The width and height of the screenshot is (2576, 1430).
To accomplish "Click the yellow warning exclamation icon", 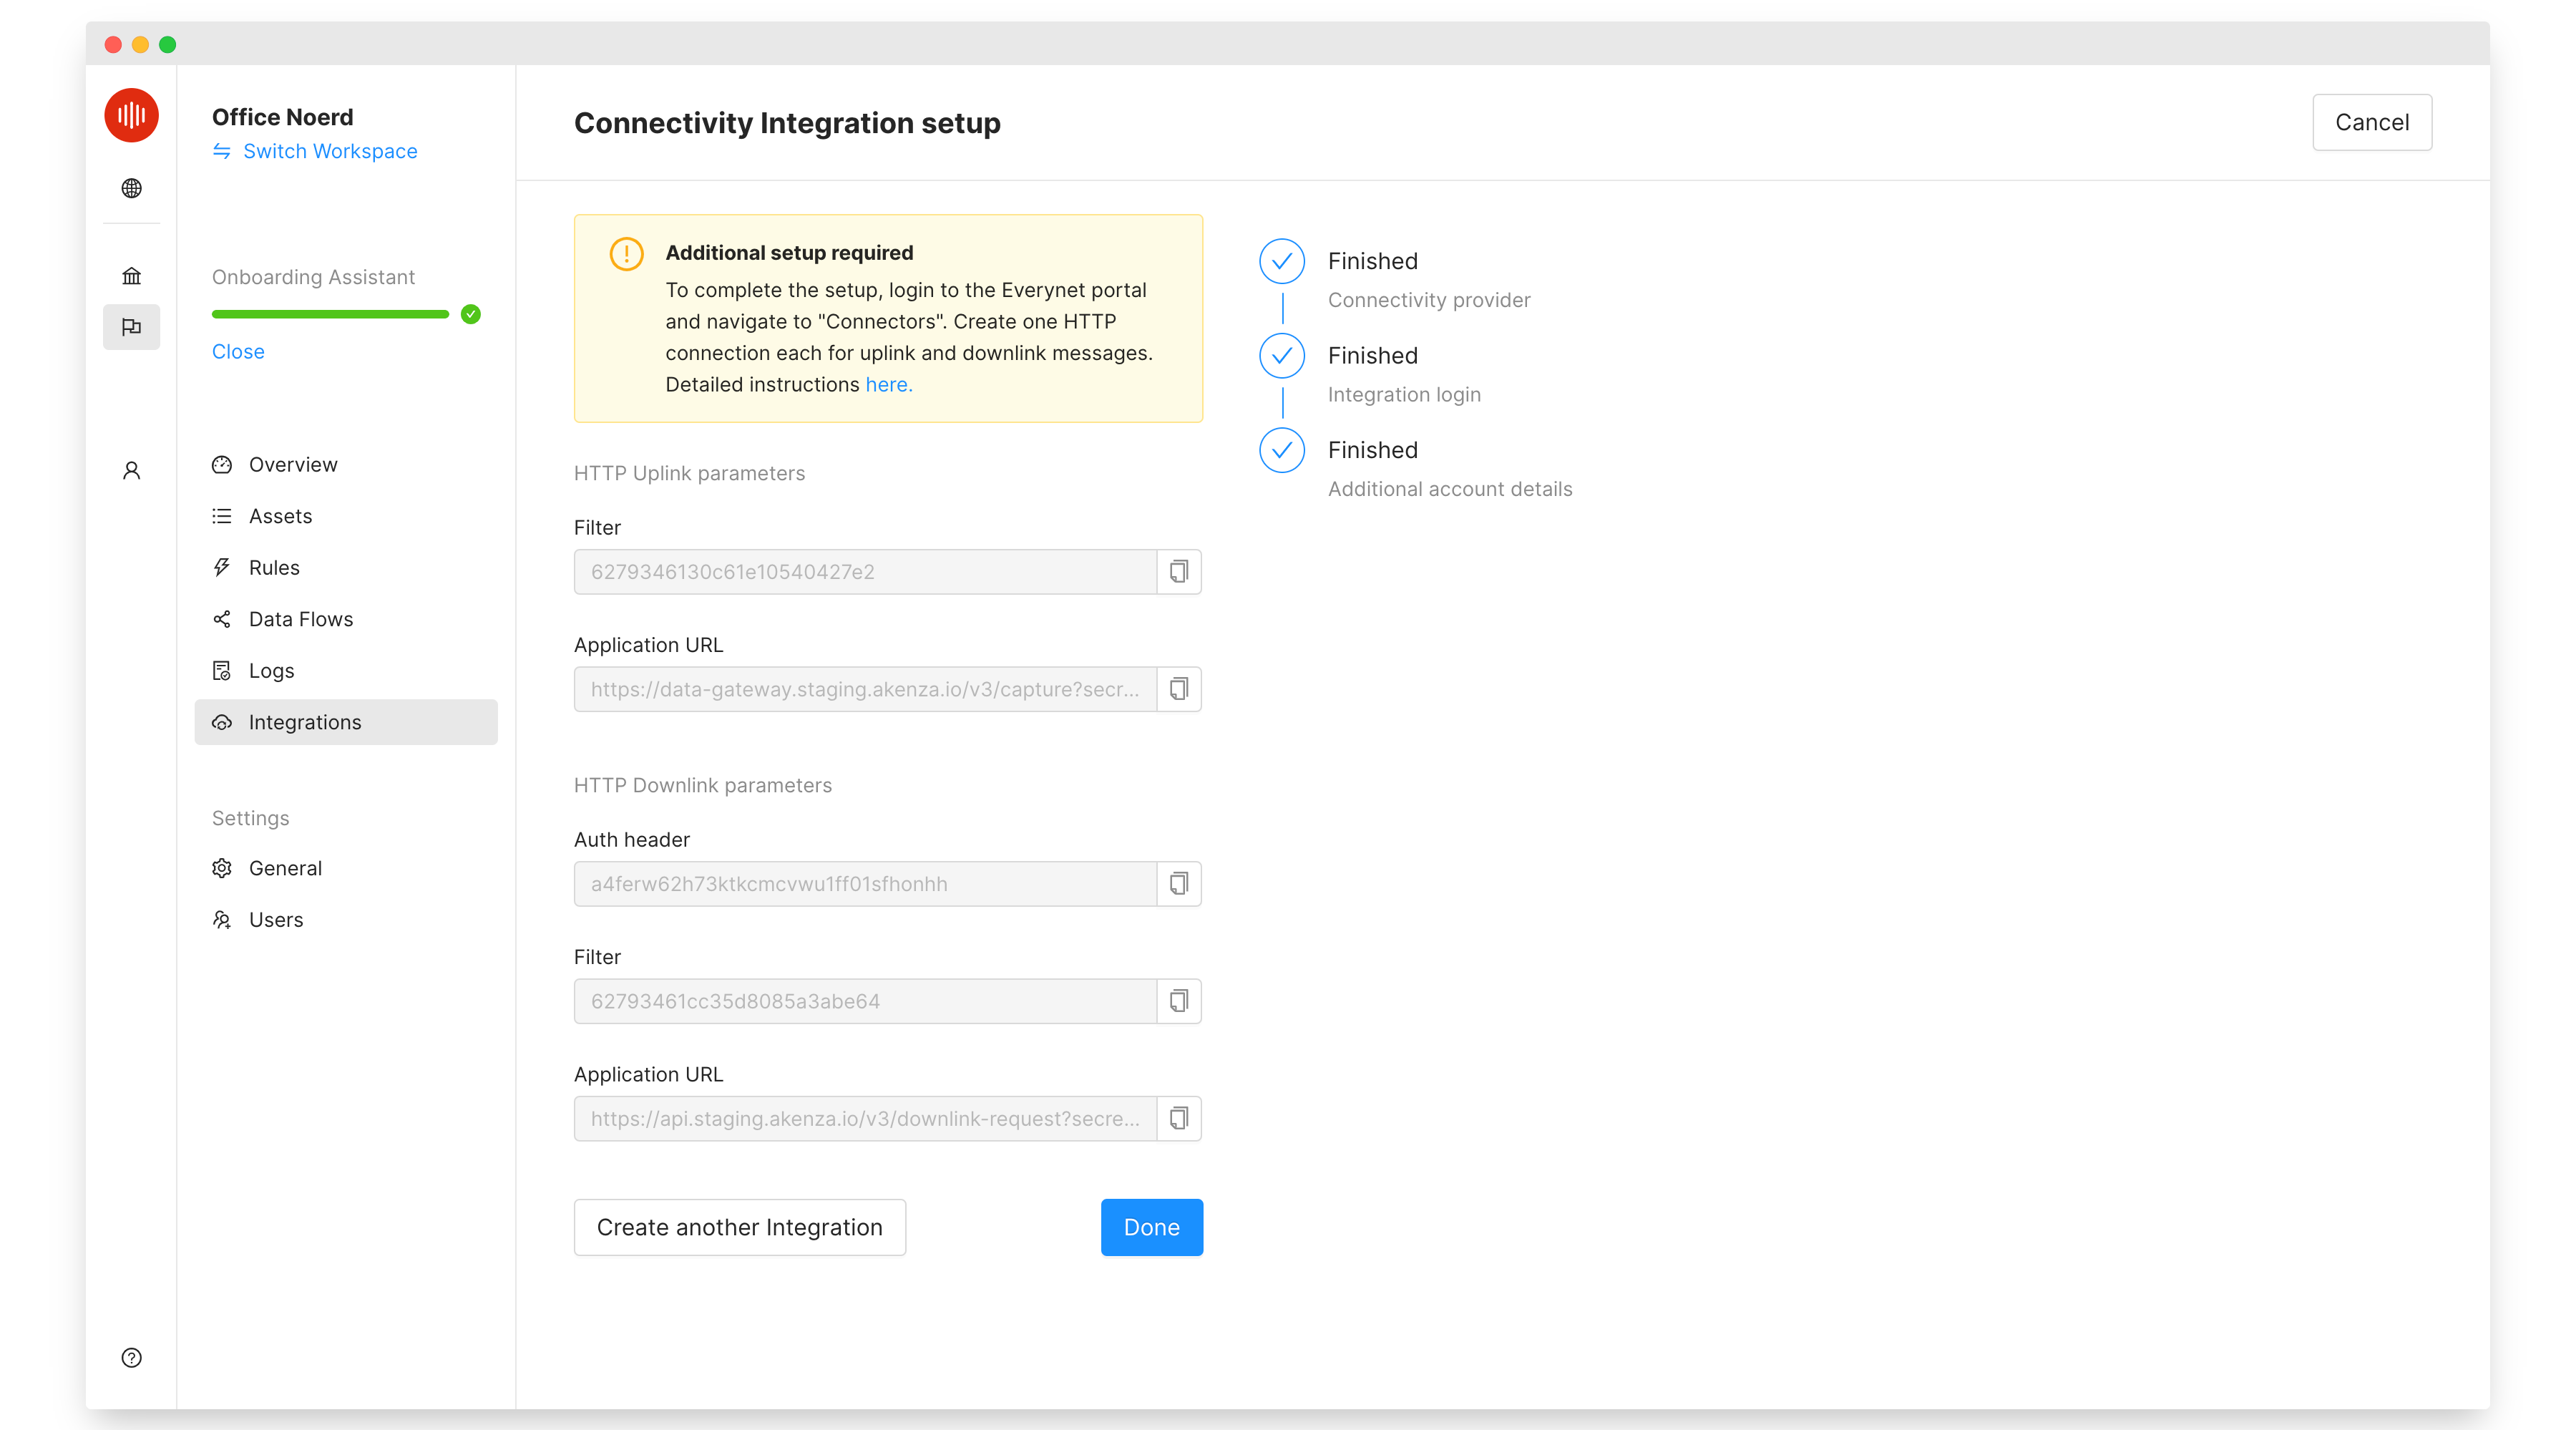I will tap(627, 254).
